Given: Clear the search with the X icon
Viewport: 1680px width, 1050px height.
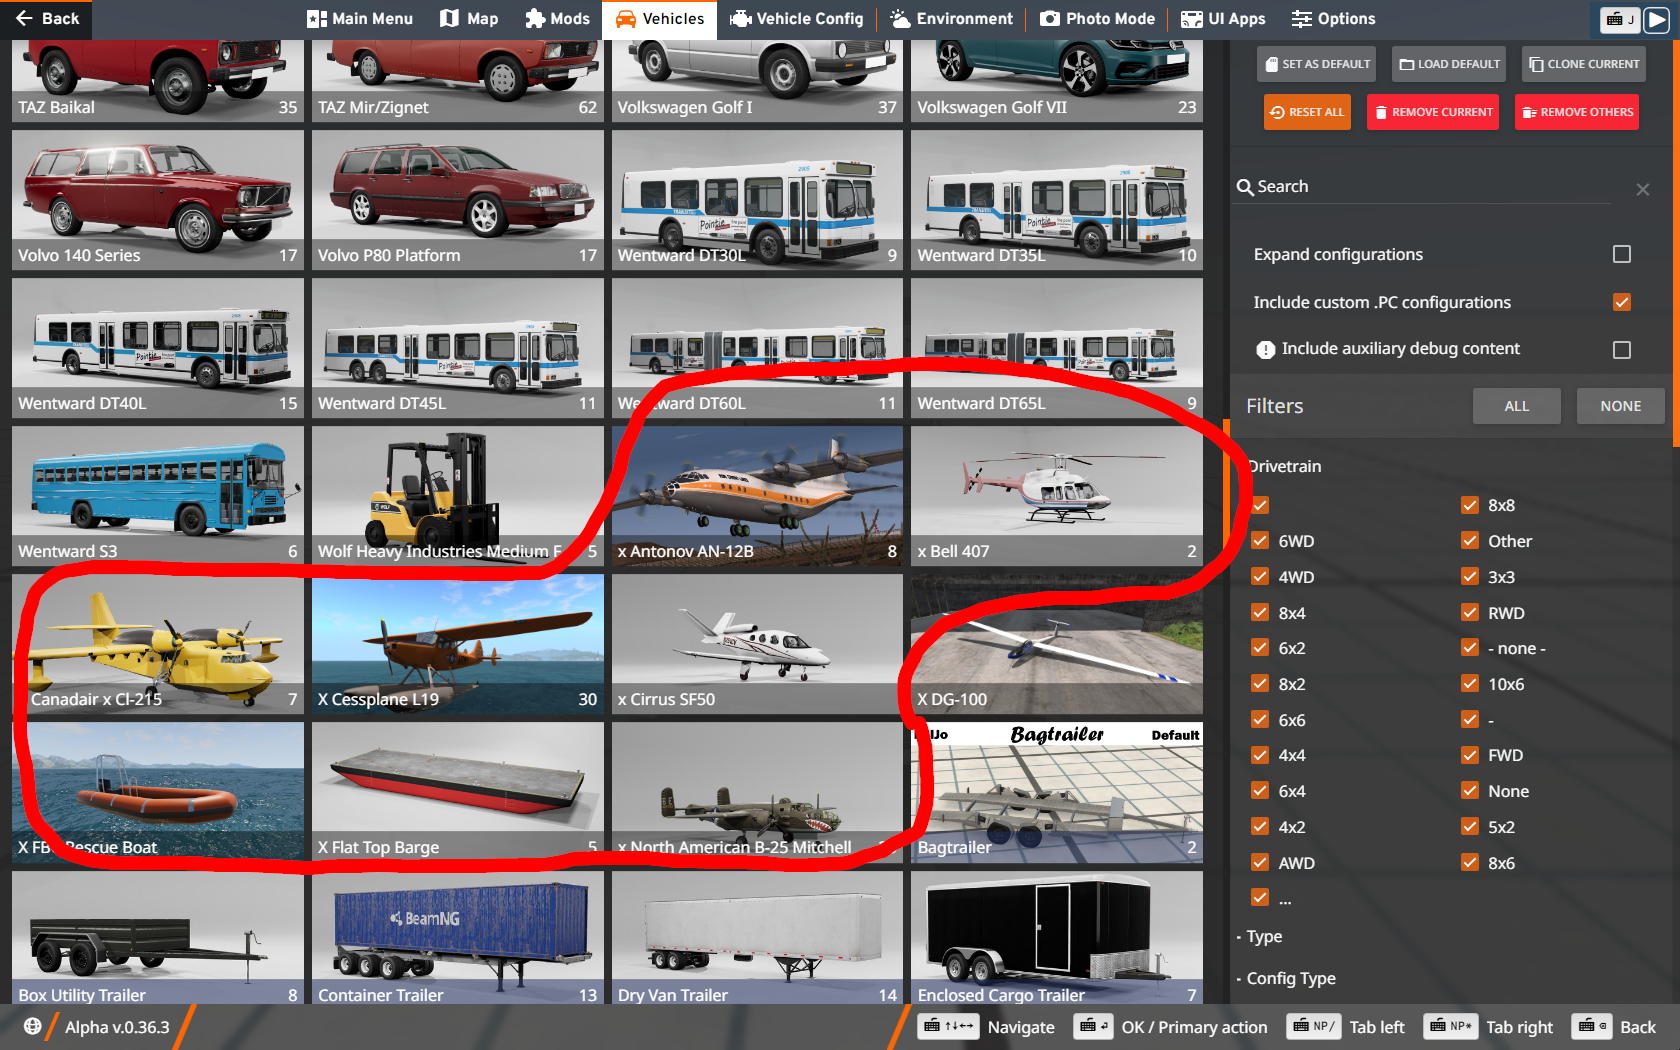Looking at the screenshot, I should point(1643,189).
